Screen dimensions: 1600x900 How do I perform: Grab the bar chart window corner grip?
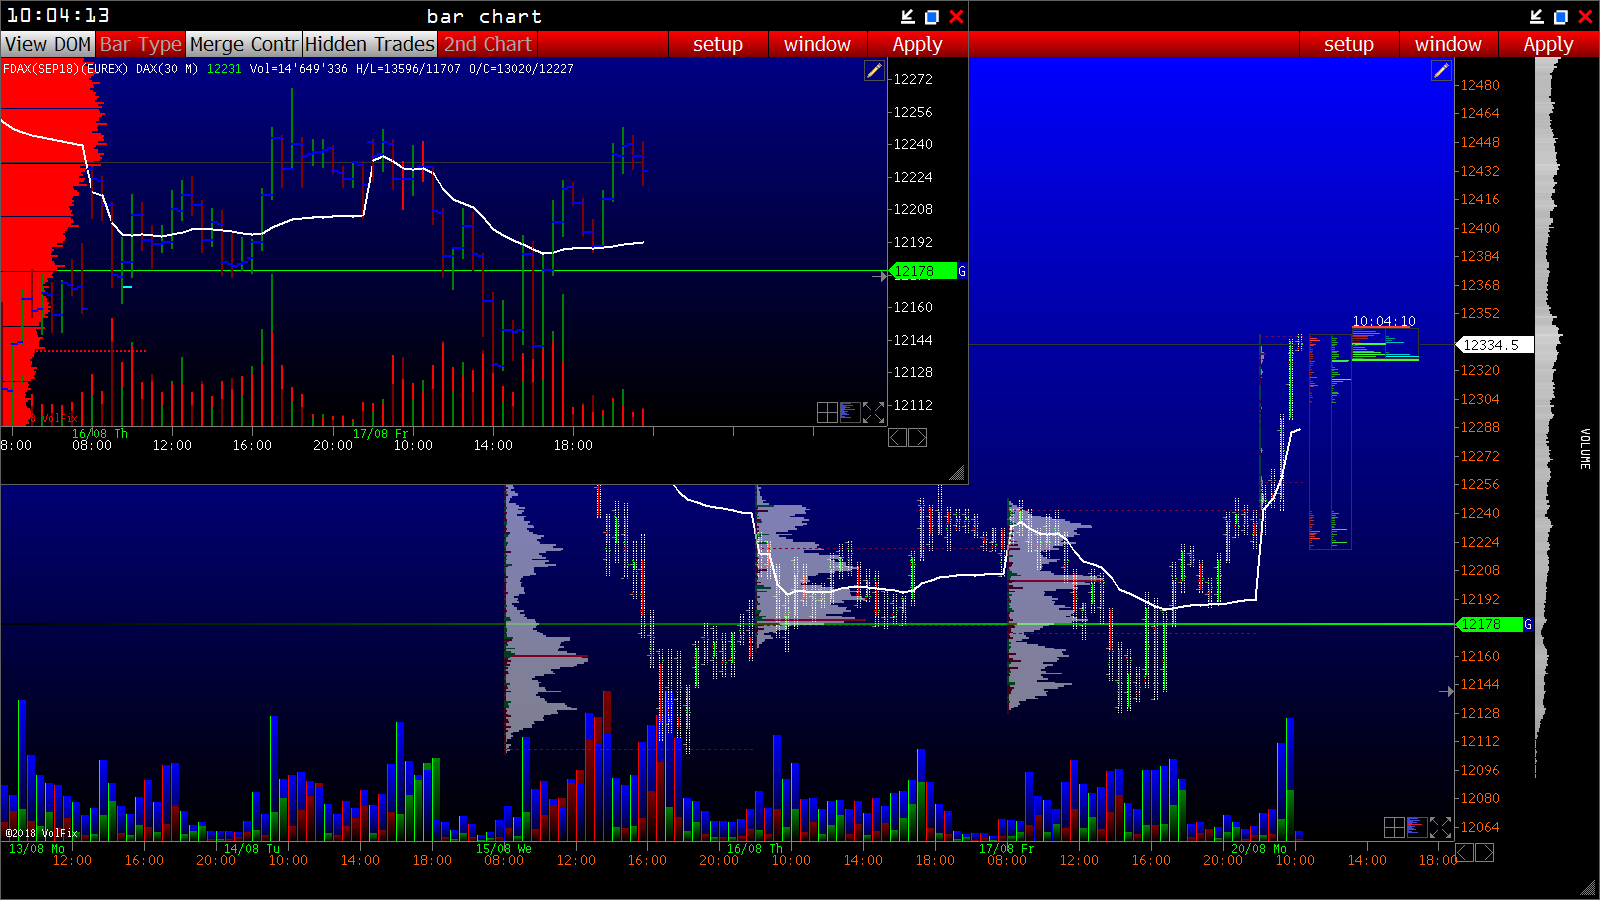(x=958, y=474)
